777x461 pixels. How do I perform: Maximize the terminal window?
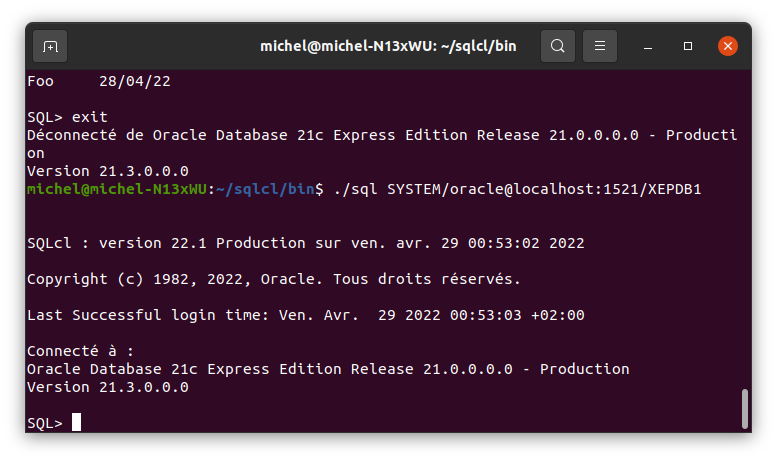tap(688, 46)
